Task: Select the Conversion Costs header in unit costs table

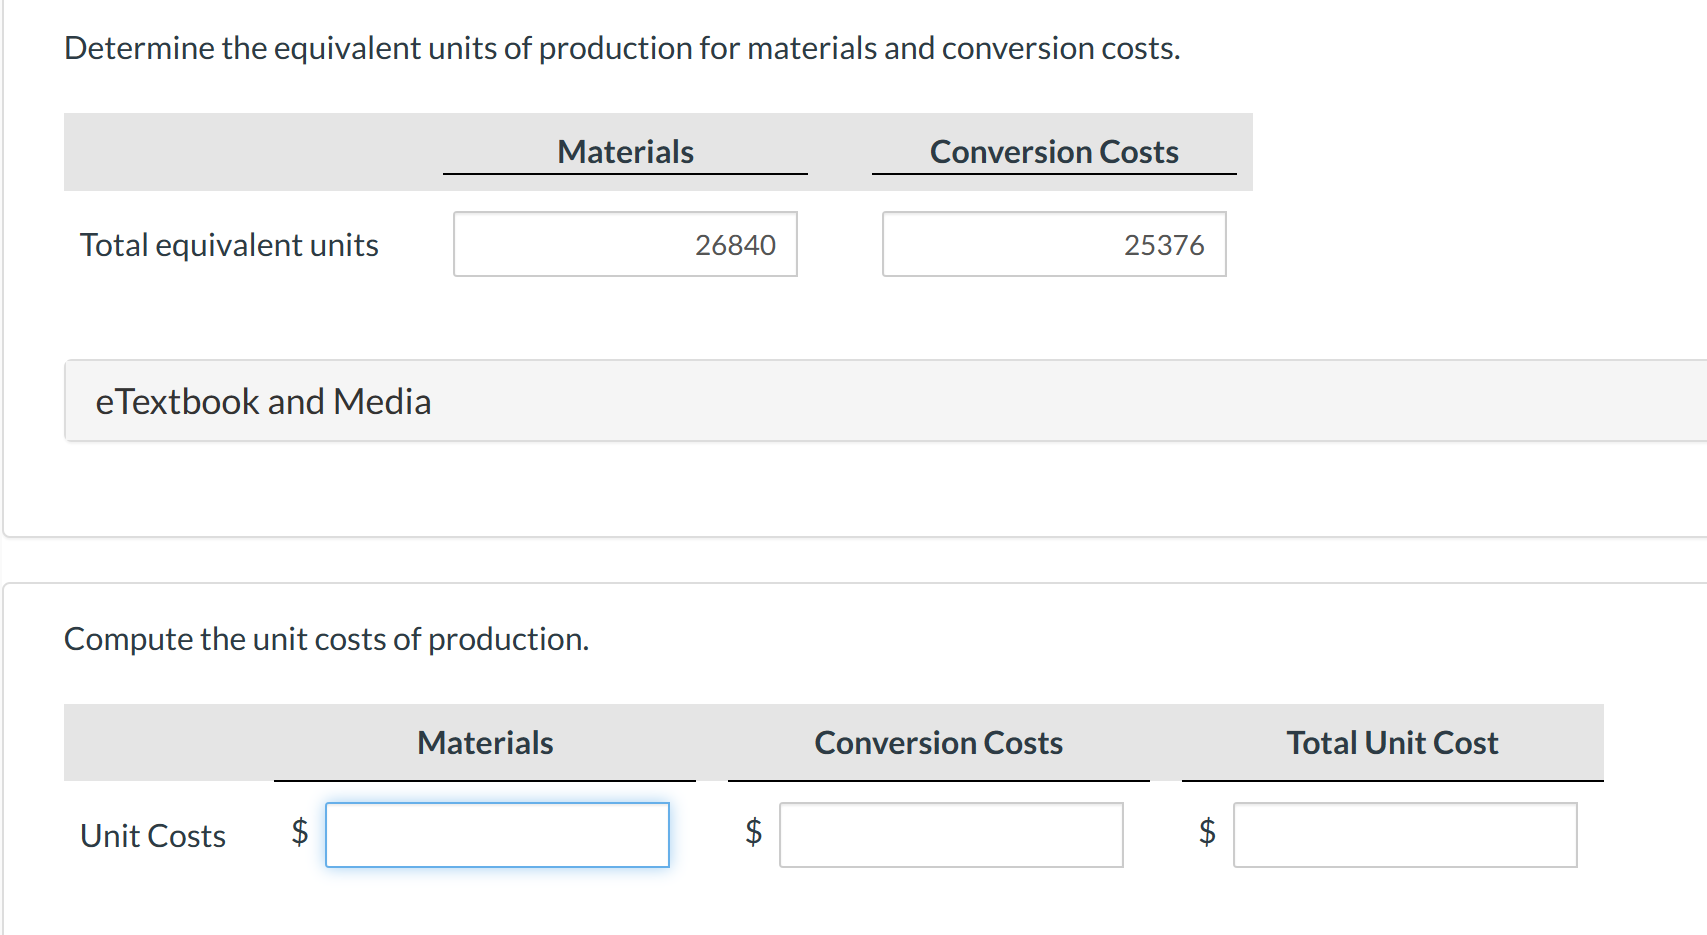Action: pyautogui.click(x=938, y=743)
